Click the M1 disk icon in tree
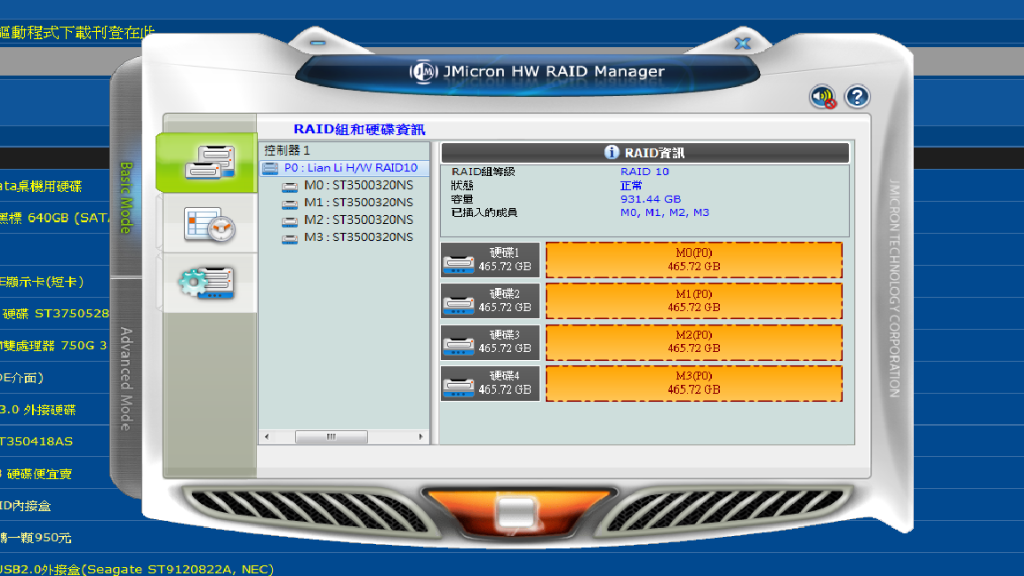The width and height of the screenshot is (1024, 576). pyautogui.click(x=290, y=204)
